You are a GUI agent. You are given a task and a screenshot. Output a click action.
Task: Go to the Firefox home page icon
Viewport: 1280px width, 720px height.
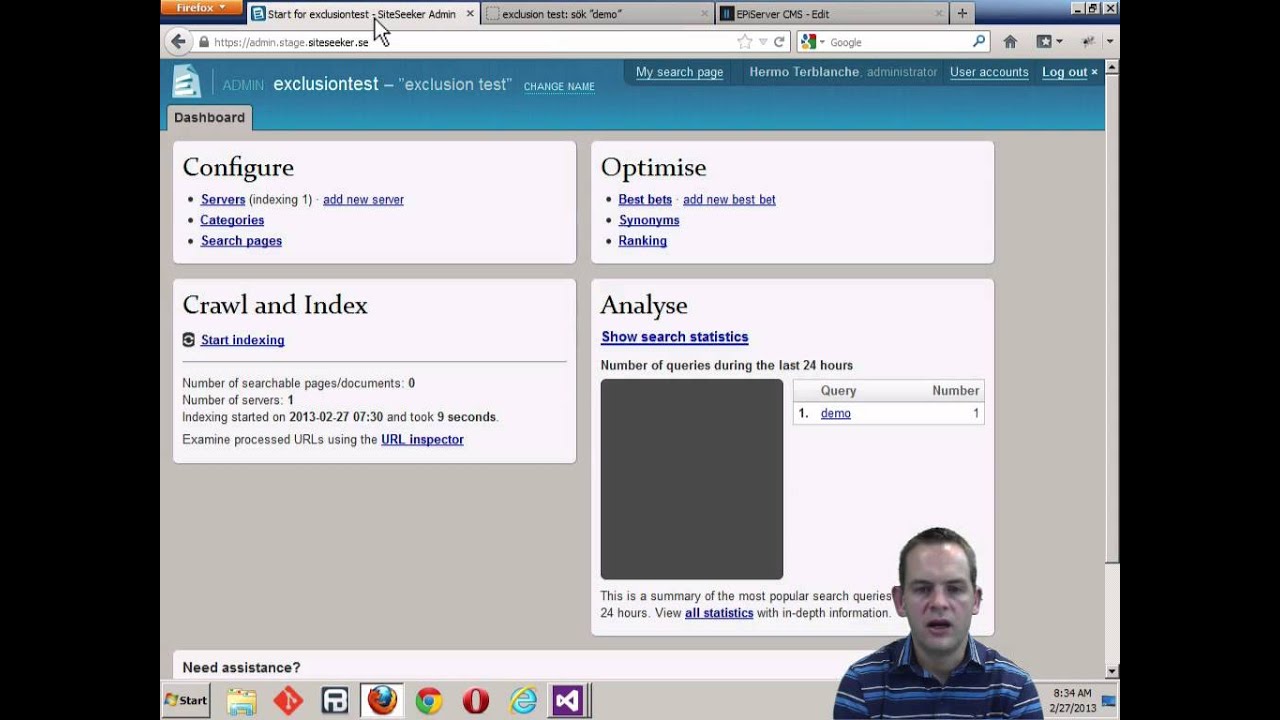click(x=1010, y=42)
